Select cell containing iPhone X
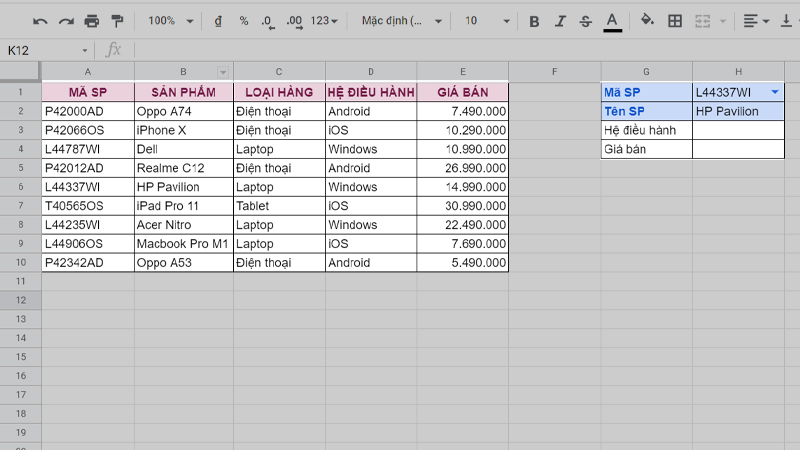800x450 pixels. pos(184,130)
